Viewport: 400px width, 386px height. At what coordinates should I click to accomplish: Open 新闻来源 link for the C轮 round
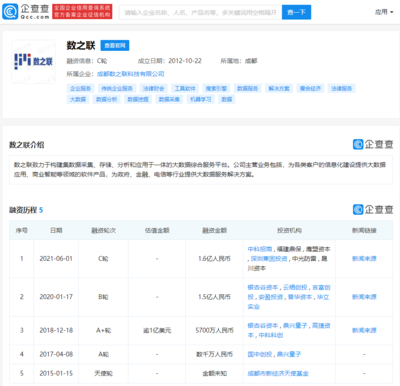pyautogui.click(x=364, y=259)
